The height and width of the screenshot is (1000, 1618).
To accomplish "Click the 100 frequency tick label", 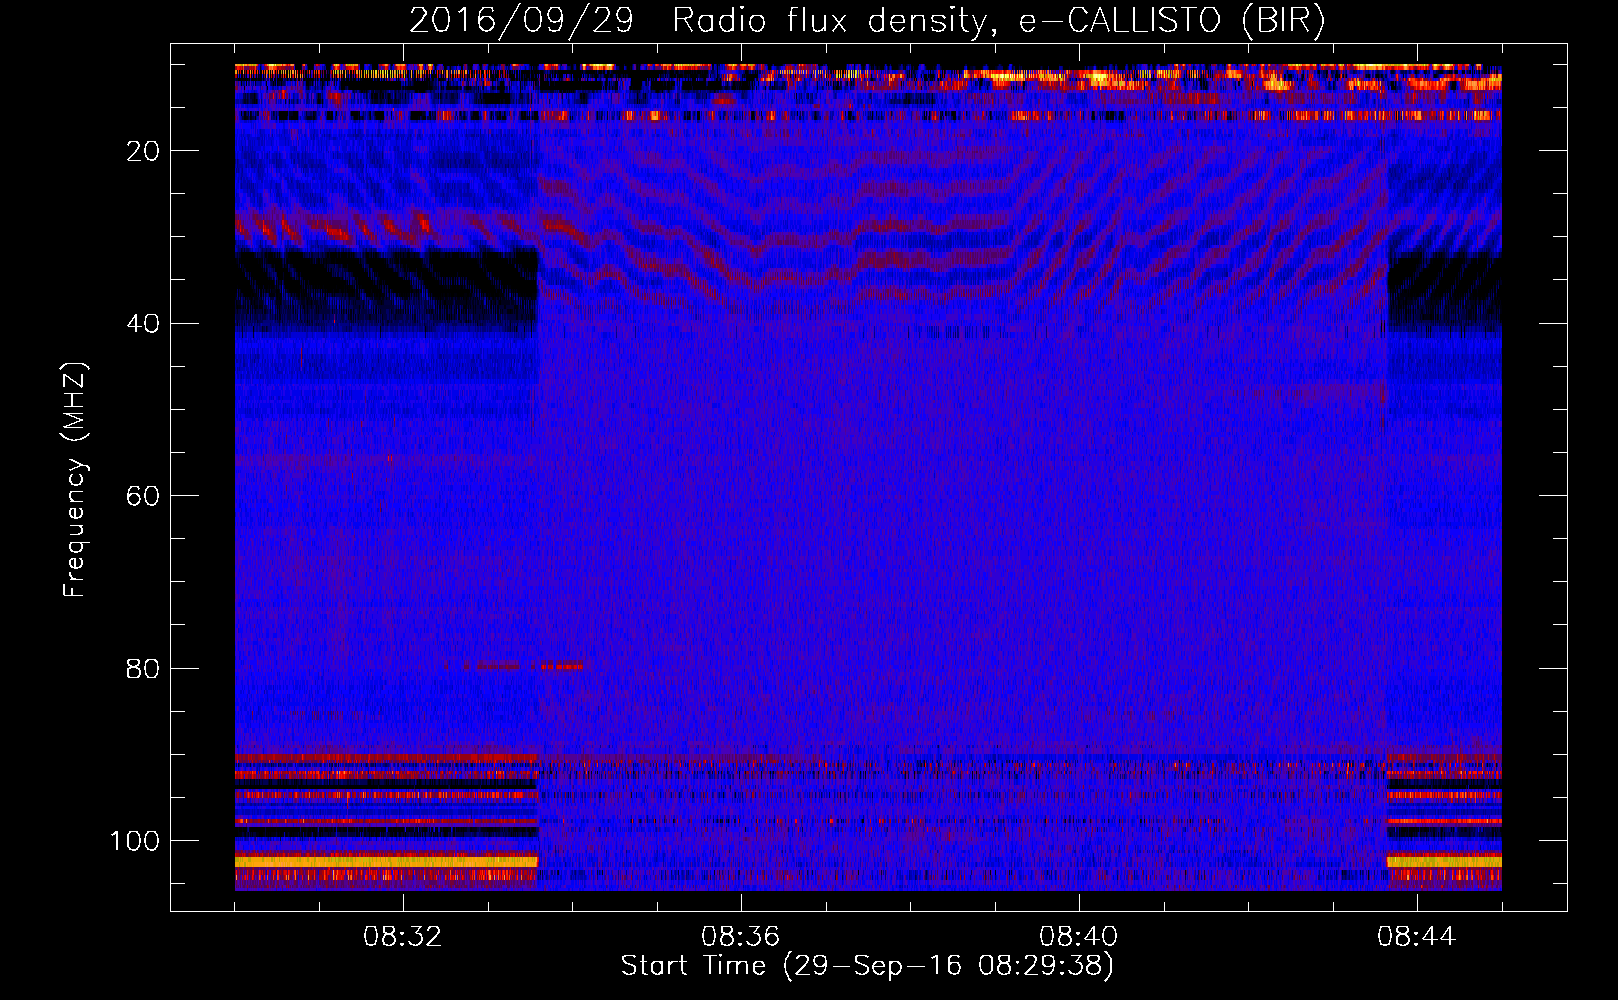I will 135,841.
